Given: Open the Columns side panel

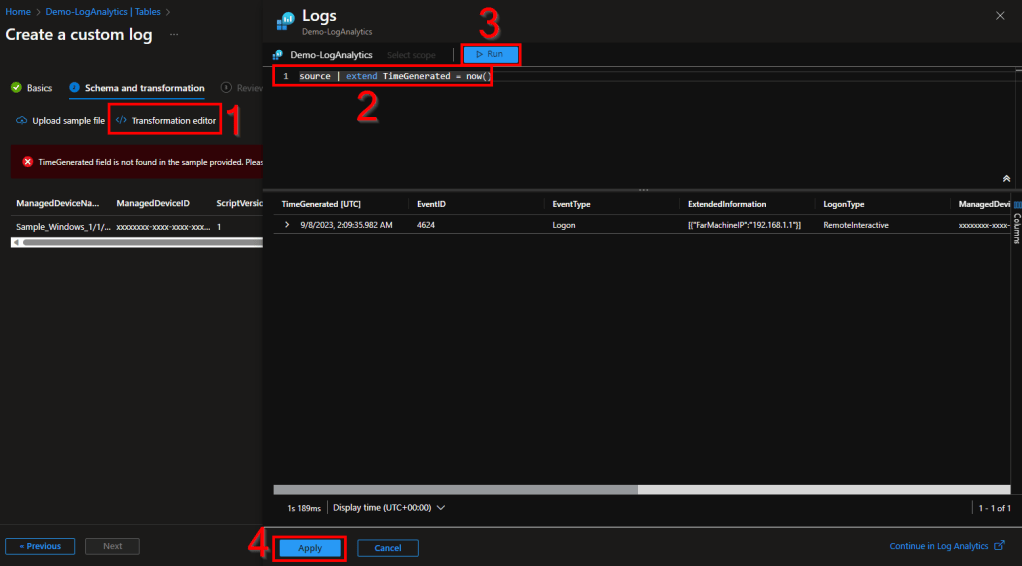Looking at the screenshot, I should (1016, 222).
